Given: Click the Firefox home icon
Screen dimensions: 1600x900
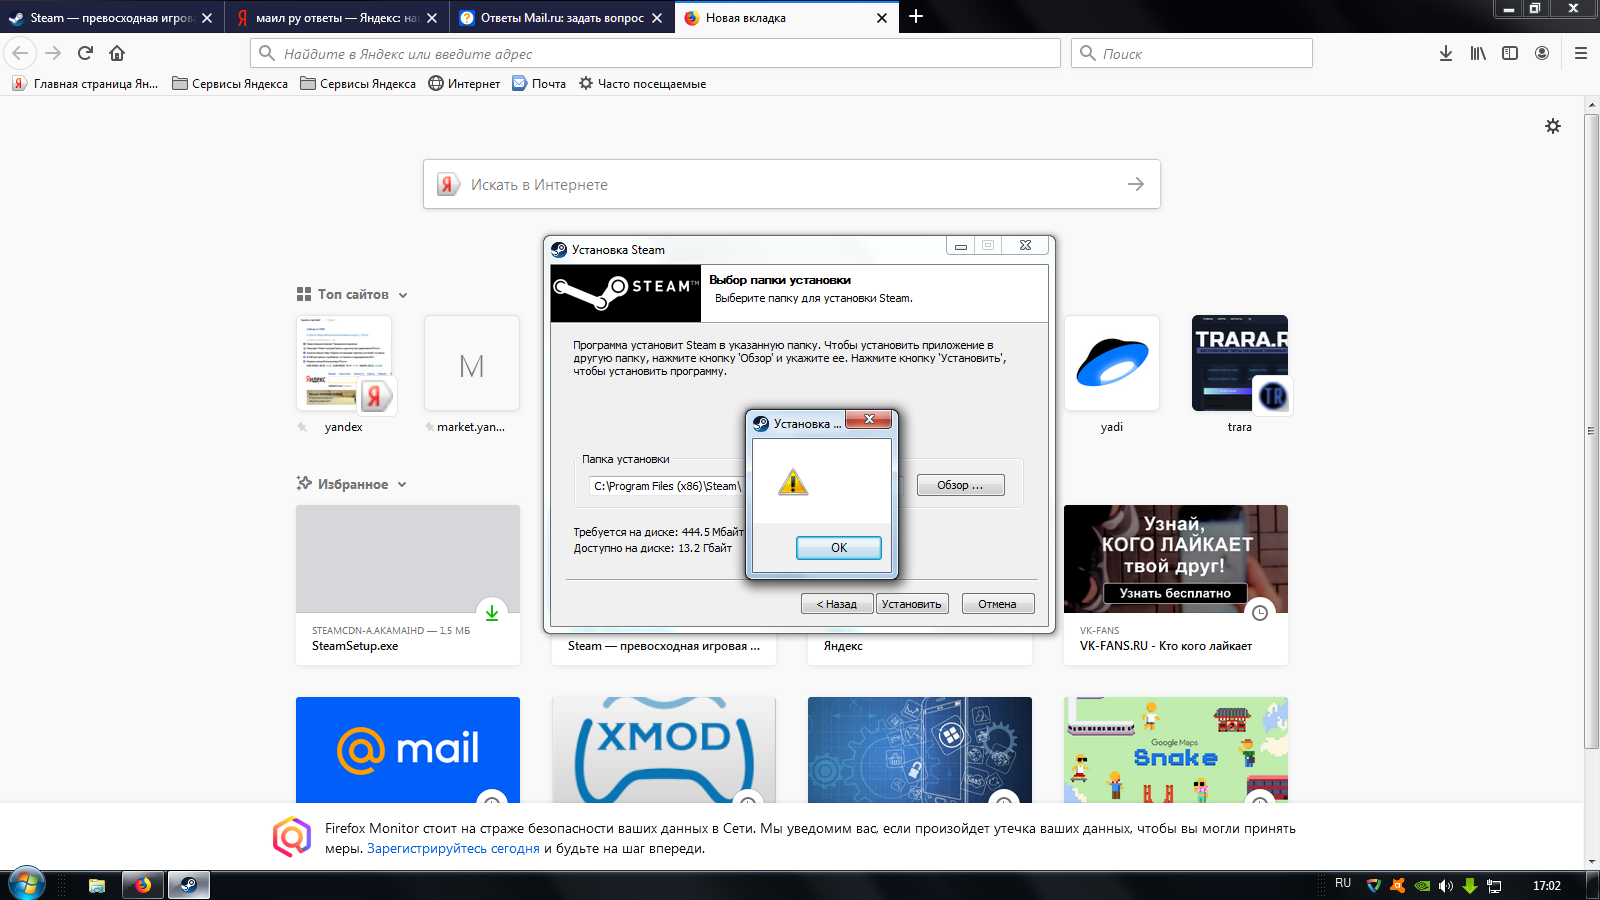Looking at the screenshot, I should click(117, 53).
